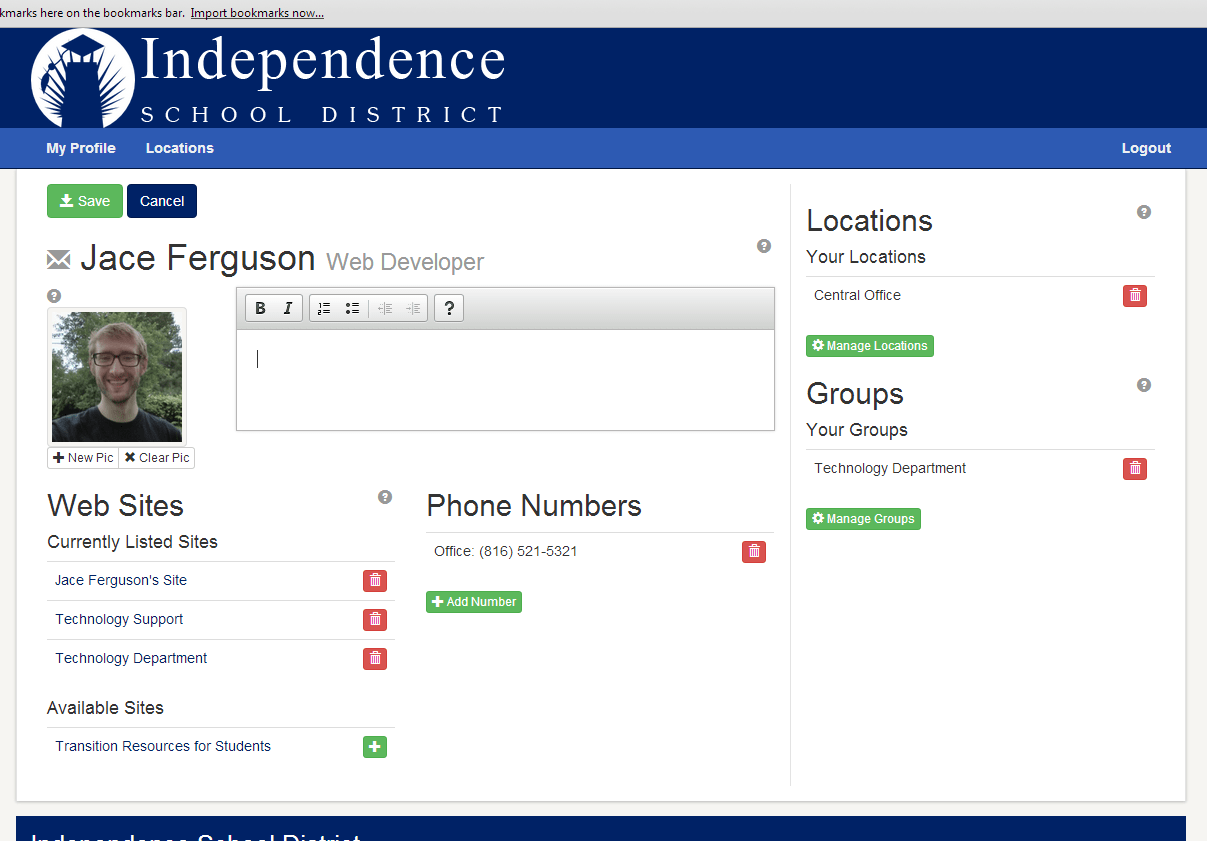The width and height of the screenshot is (1207, 841).
Task: Insert a numbered list in the editor
Action: point(324,308)
